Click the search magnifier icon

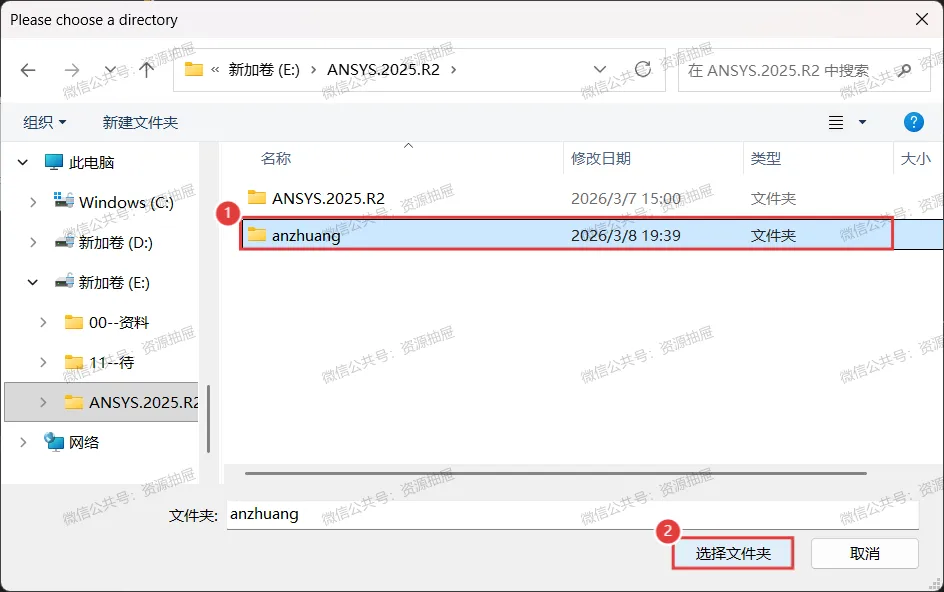(x=904, y=70)
